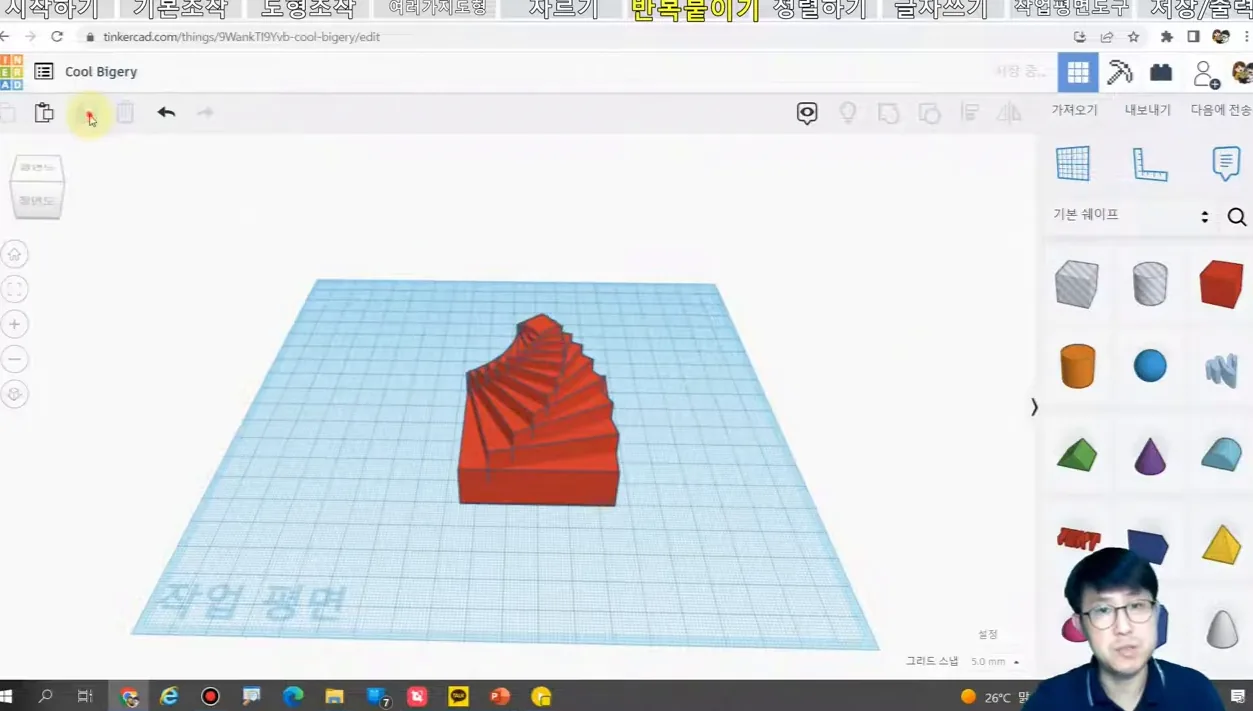Select the striped cylinder hole shape

coord(1150,284)
